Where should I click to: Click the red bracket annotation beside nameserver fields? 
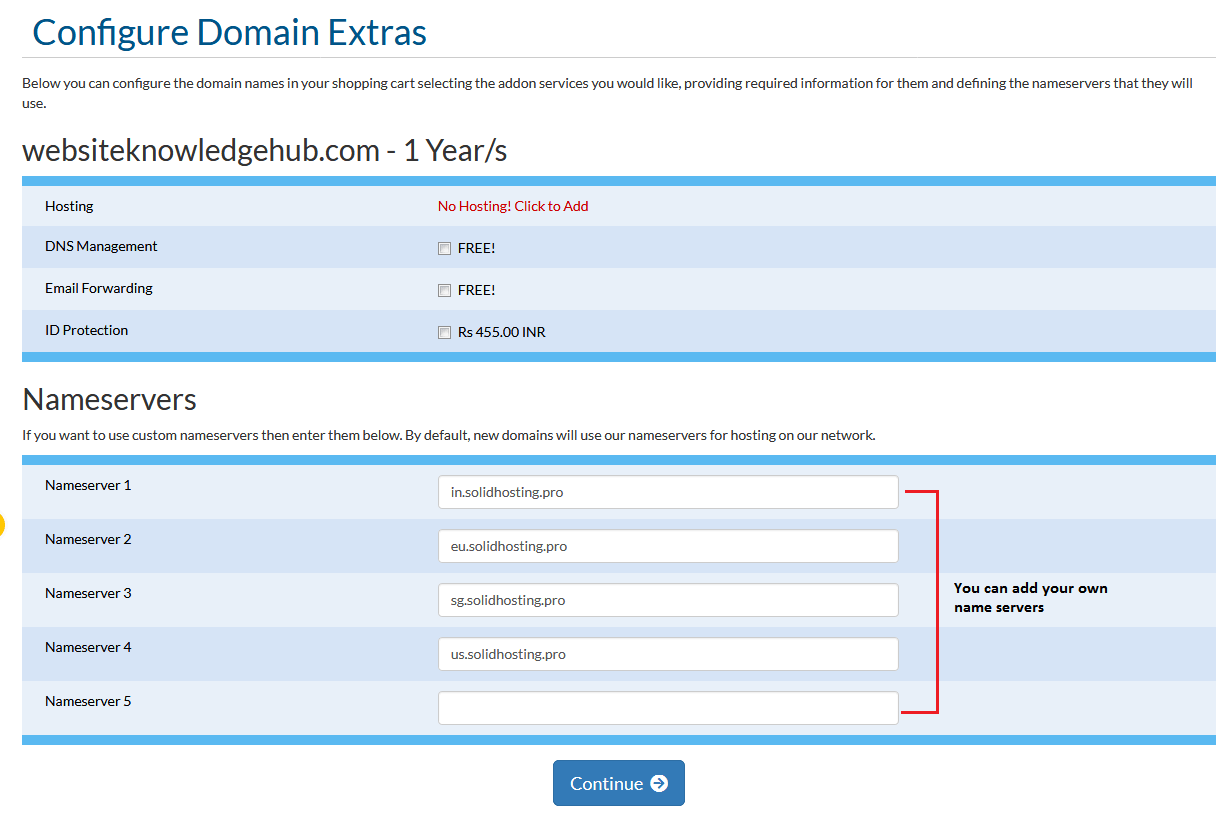coord(938,600)
